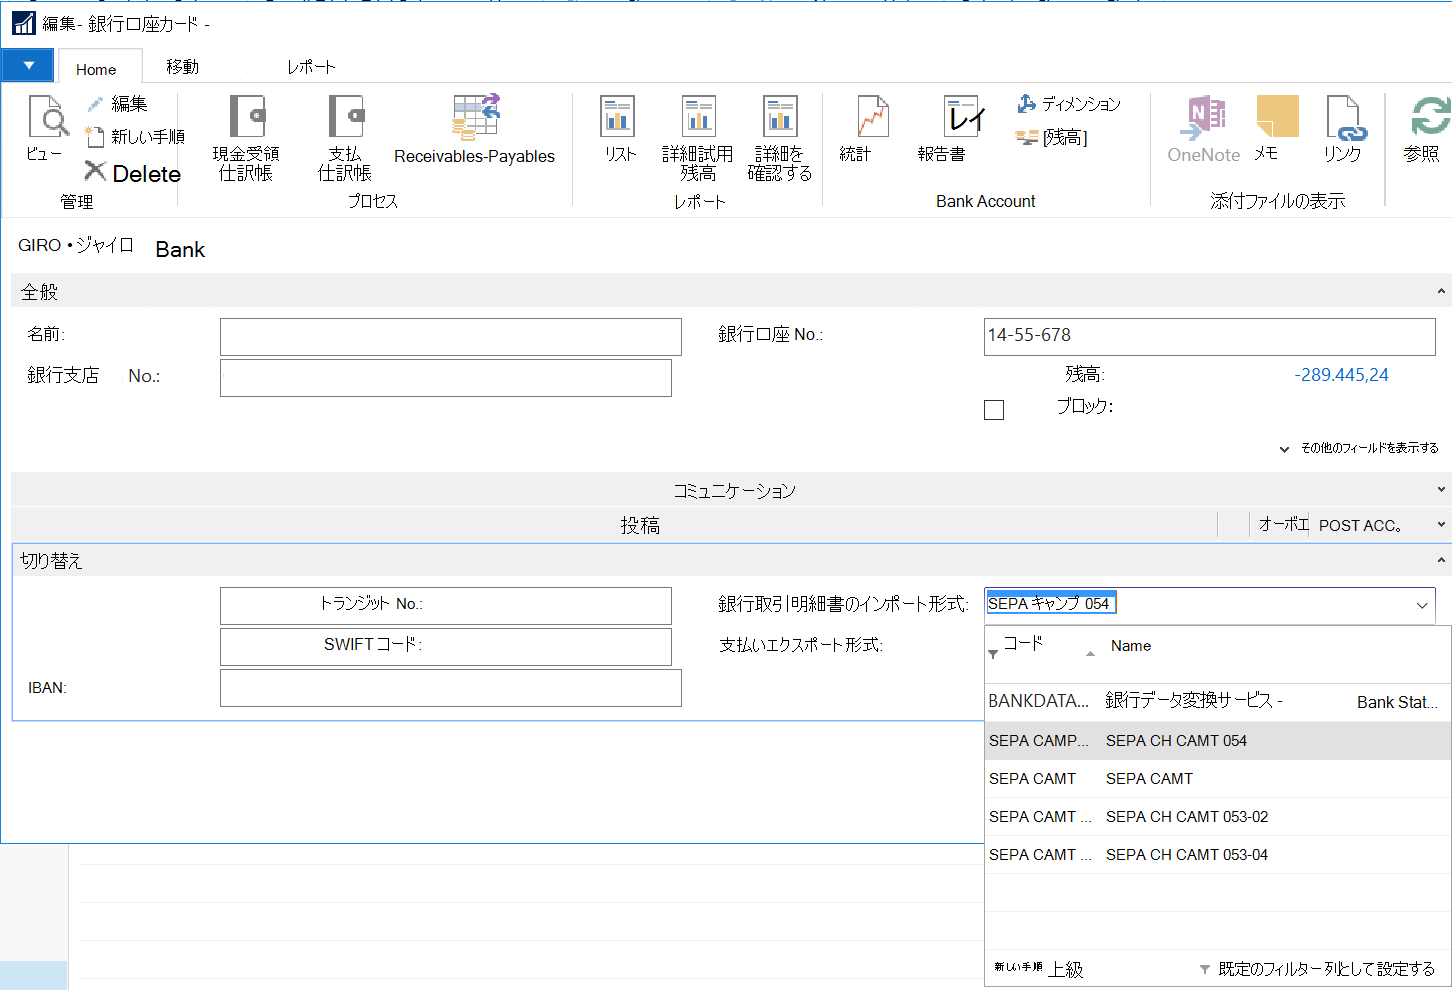Select the SEPA CH CAMT 053-02 row
This screenshot has height=990, width=1452.
[1218, 817]
